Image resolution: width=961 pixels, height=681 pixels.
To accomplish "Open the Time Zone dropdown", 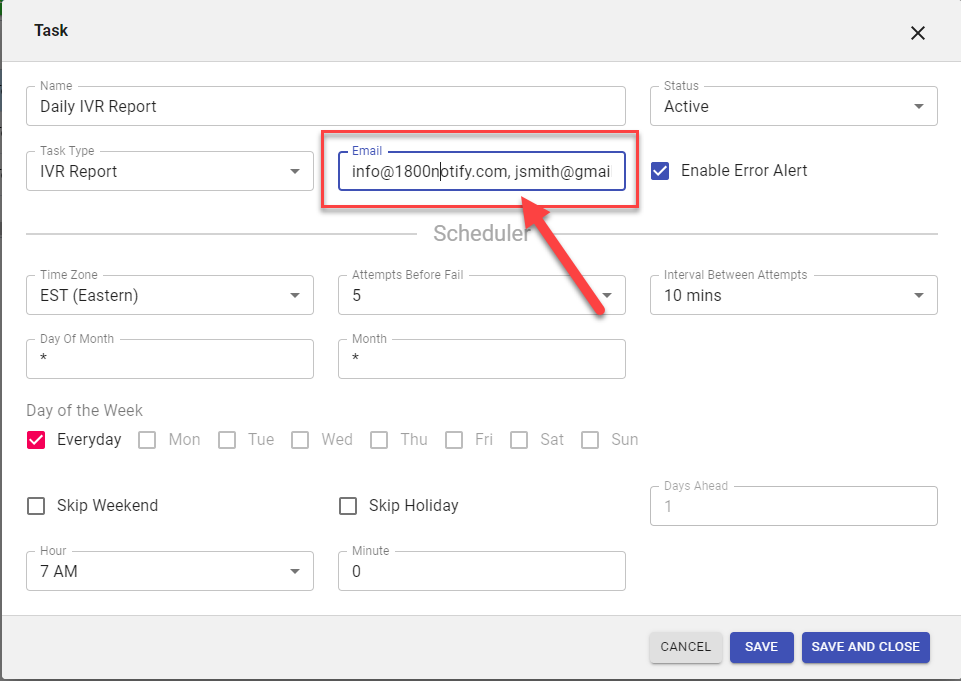I will click(x=169, y=295).
